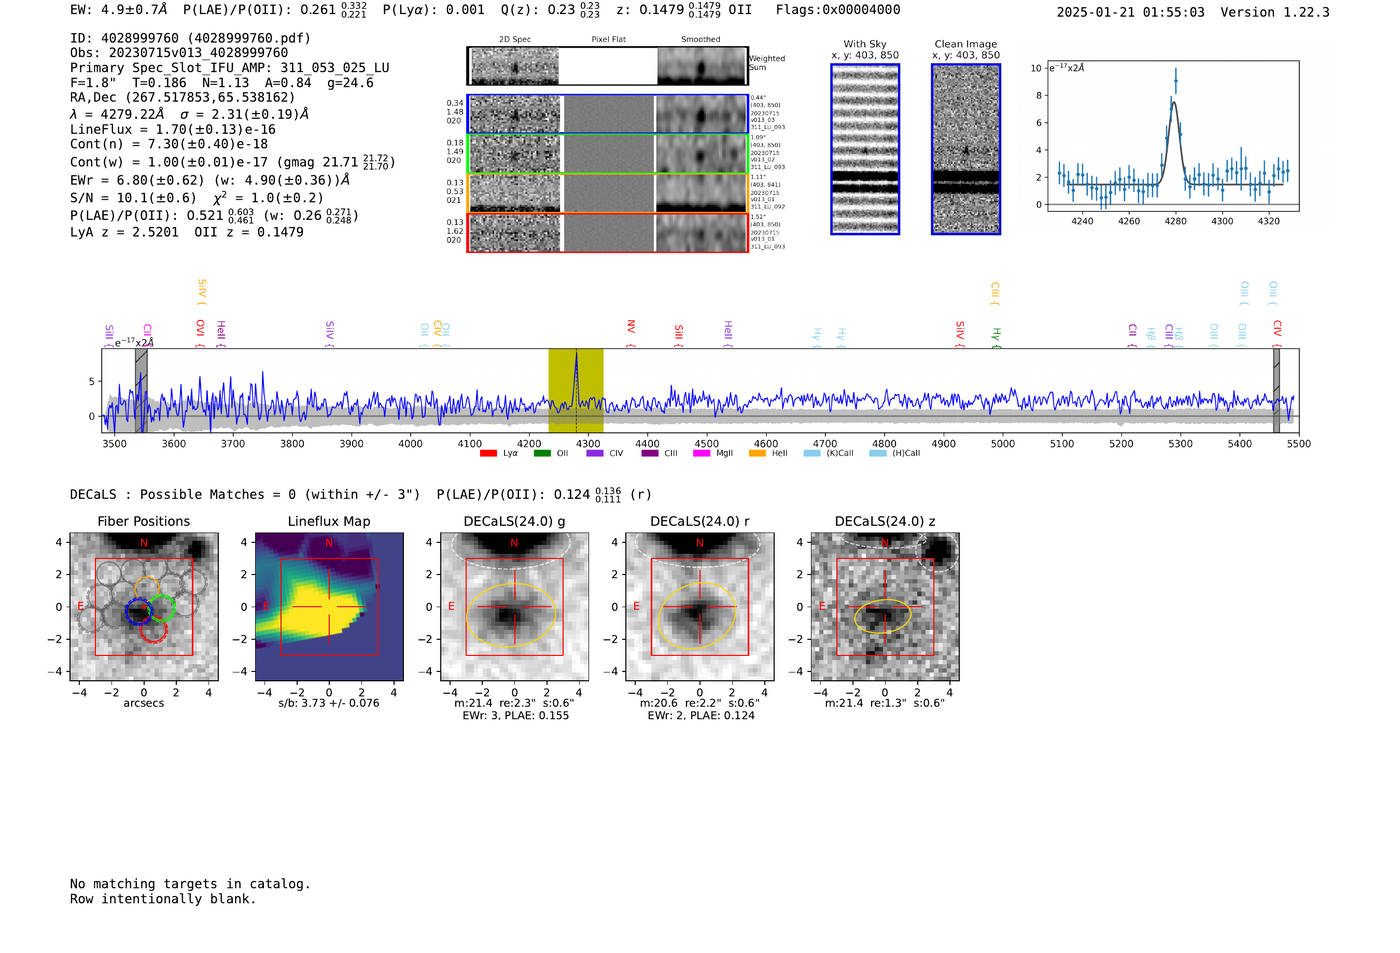Click the 'ID: 4028999760' line

tap(190, 38)
